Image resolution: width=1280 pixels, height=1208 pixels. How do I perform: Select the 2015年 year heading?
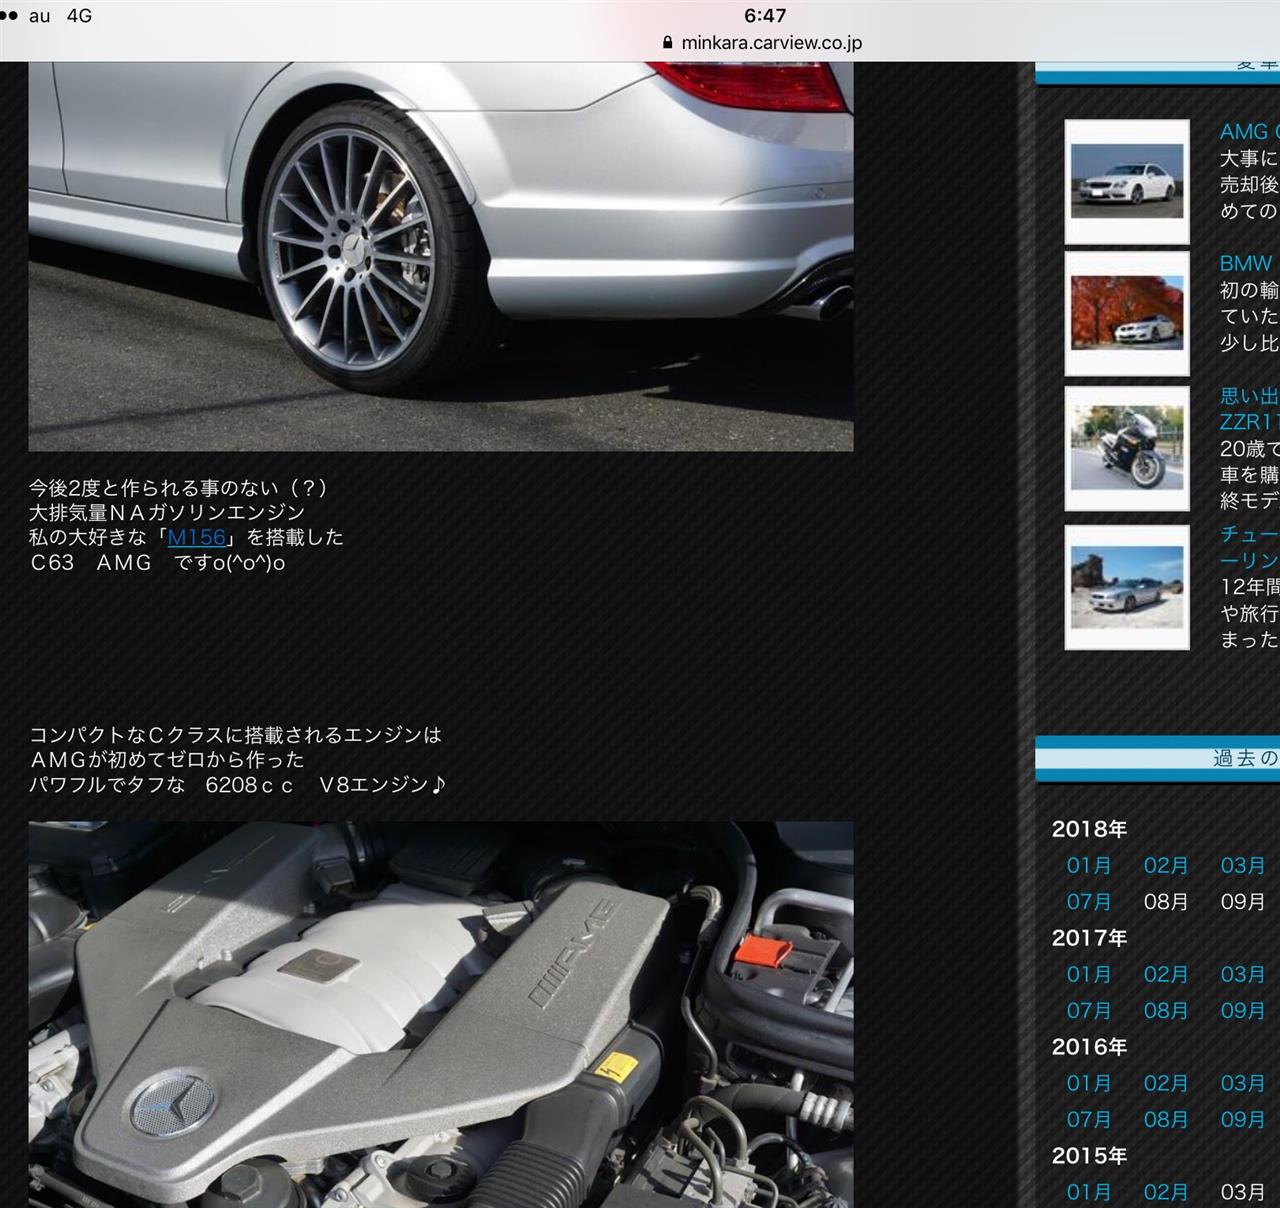pyautogui.click(x=1089, y=1156)
